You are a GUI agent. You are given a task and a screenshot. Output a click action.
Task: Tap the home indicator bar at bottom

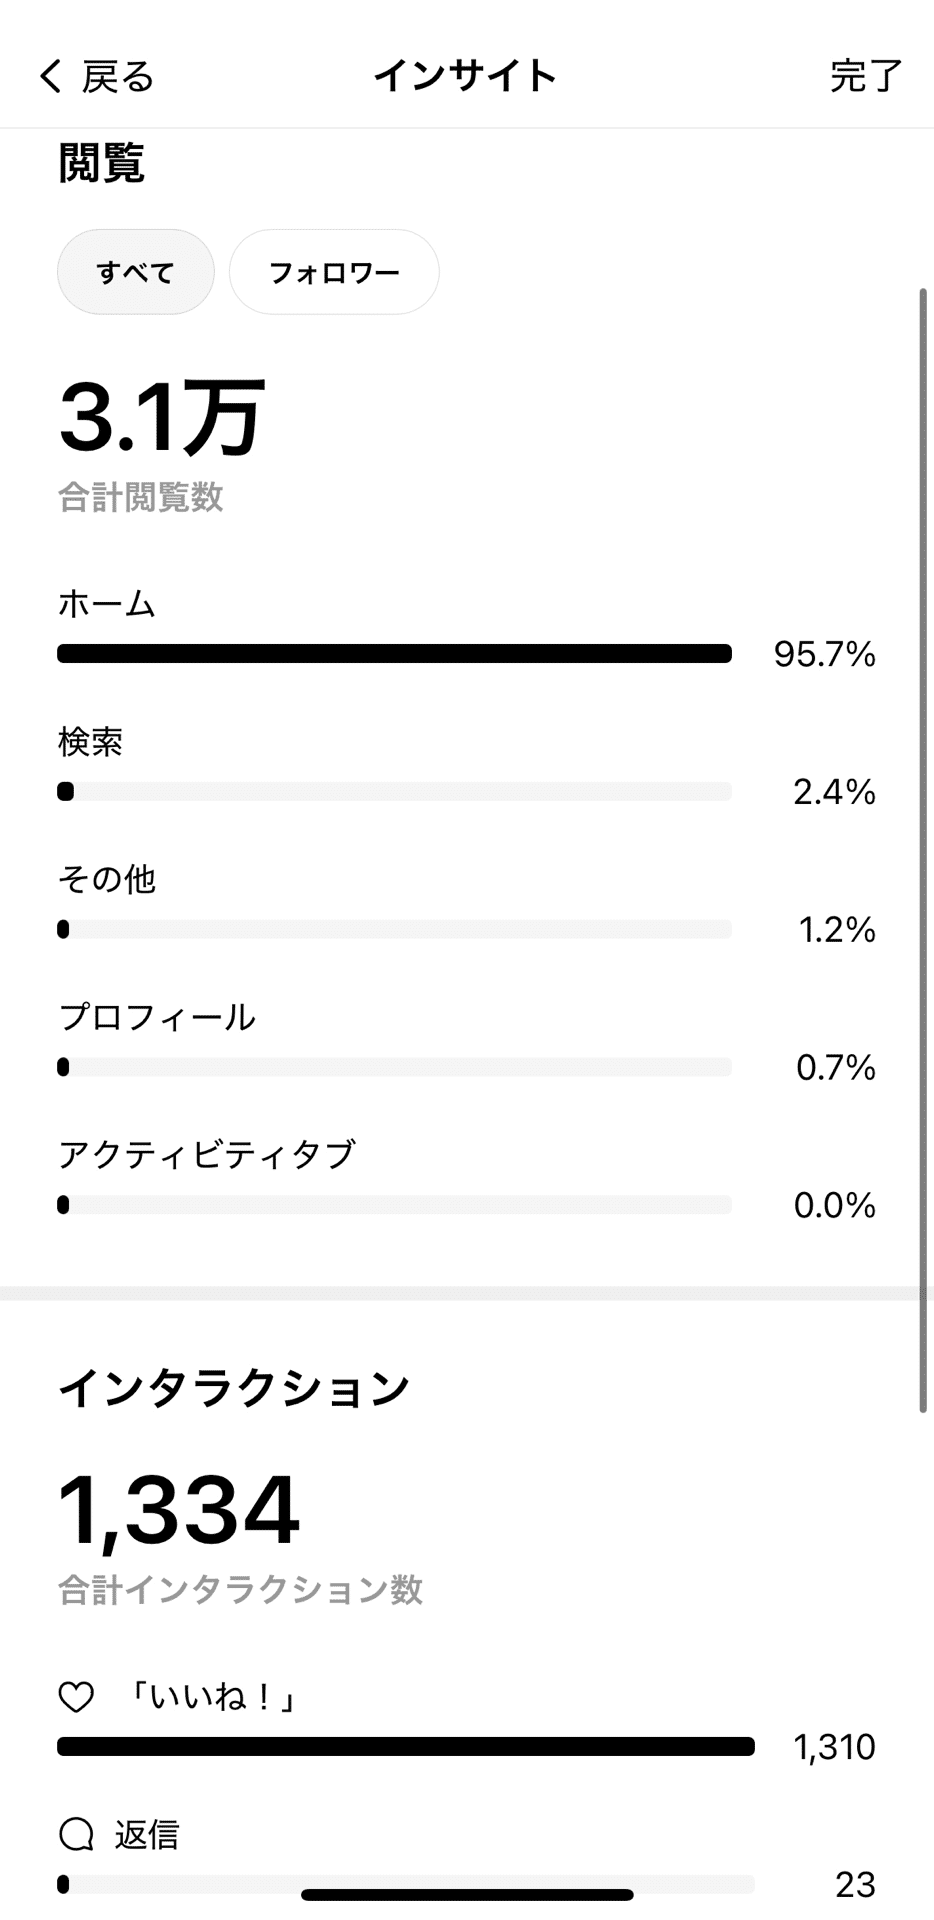point(467,1894)
